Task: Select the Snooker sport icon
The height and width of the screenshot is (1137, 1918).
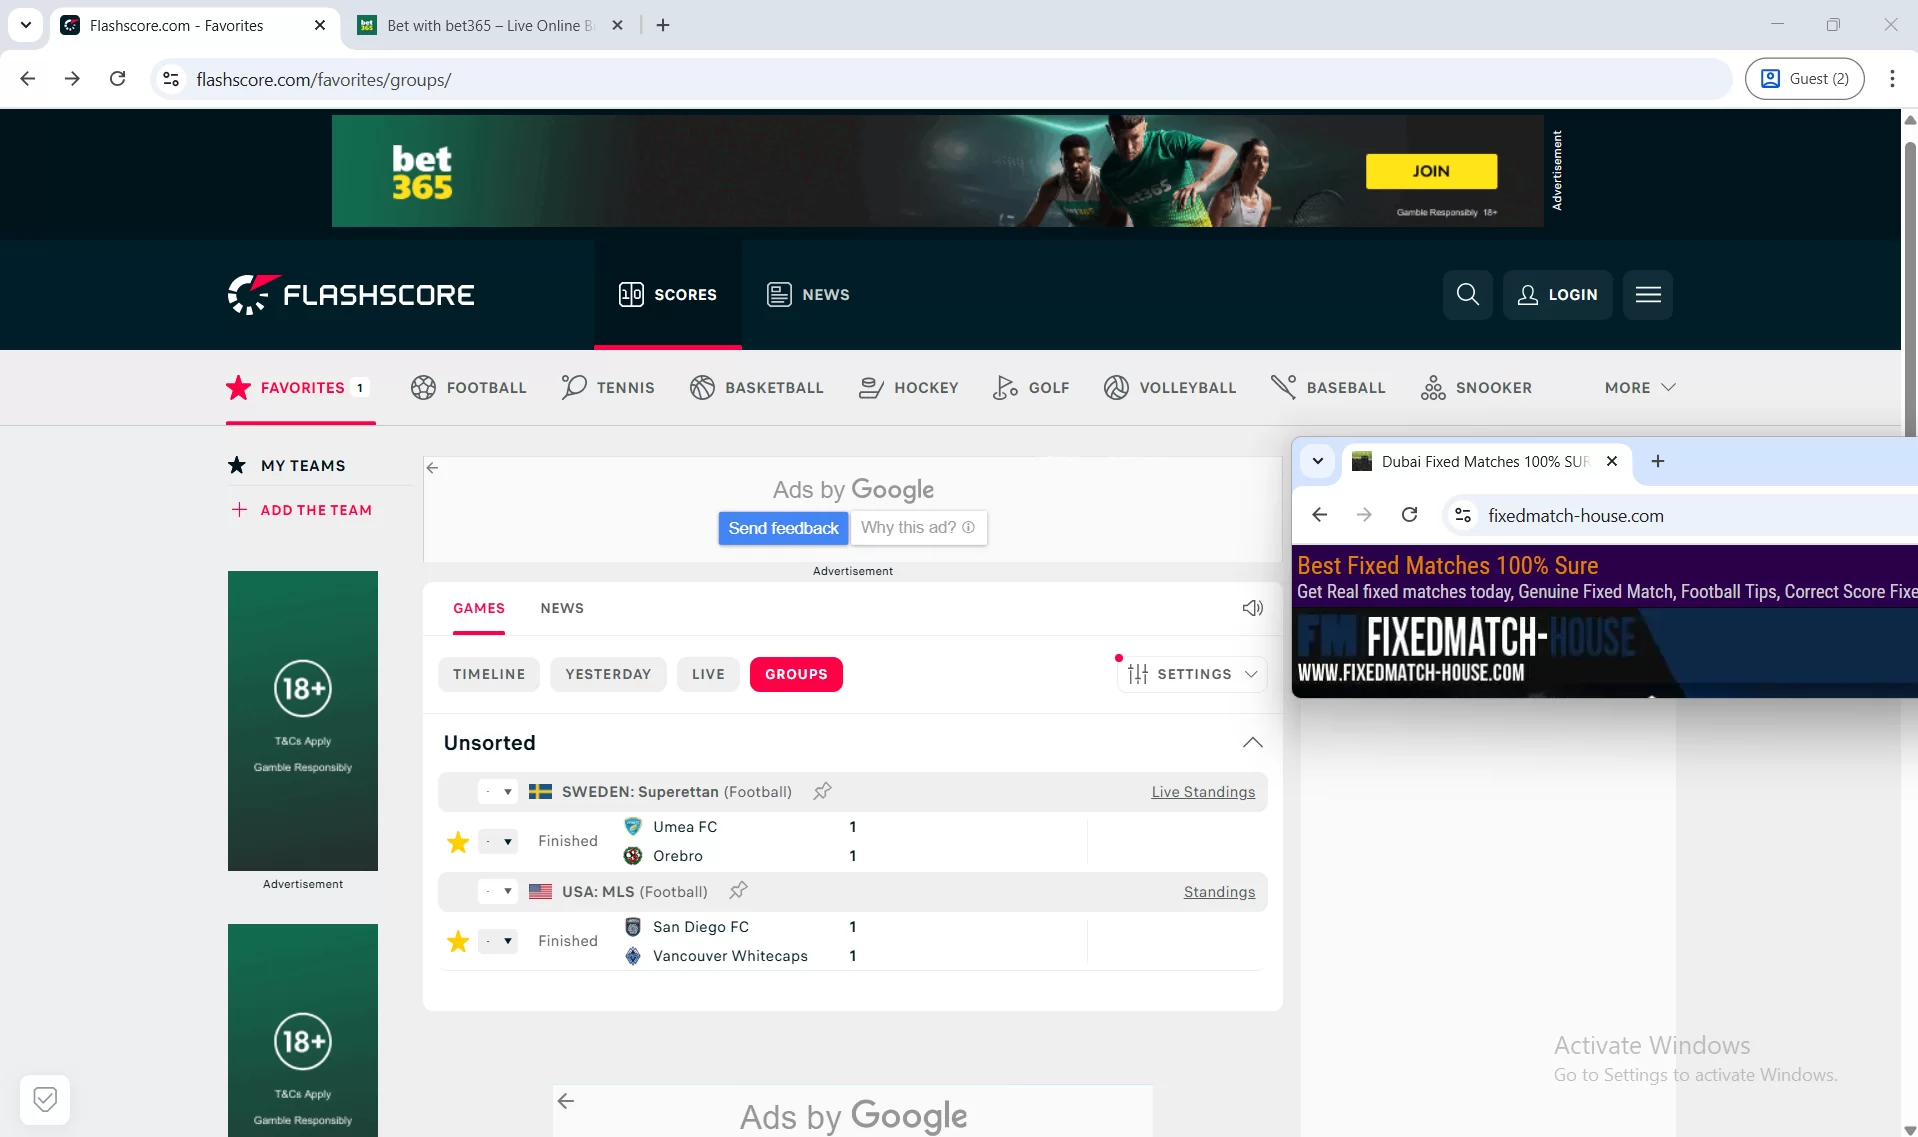Action: (x=1435, y=388)
